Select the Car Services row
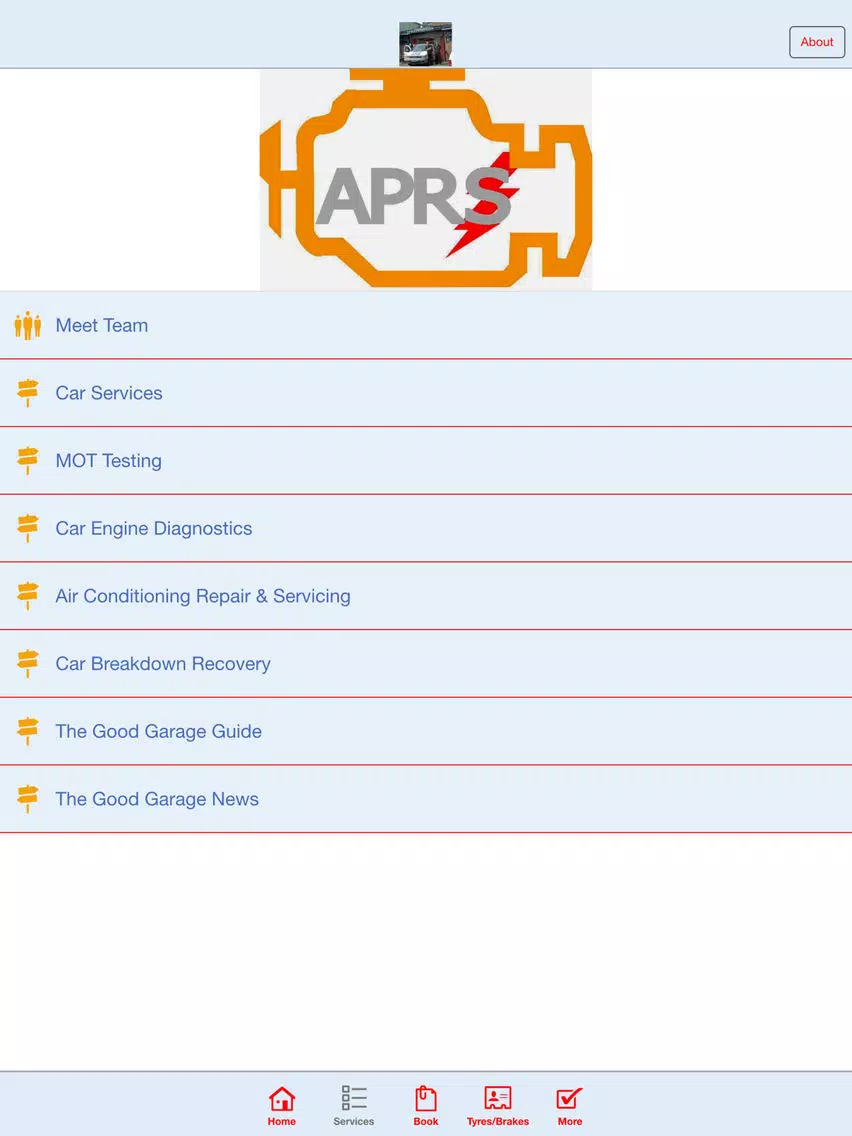Viewport: 852px width, 1136px height. (x=426, y=393)
